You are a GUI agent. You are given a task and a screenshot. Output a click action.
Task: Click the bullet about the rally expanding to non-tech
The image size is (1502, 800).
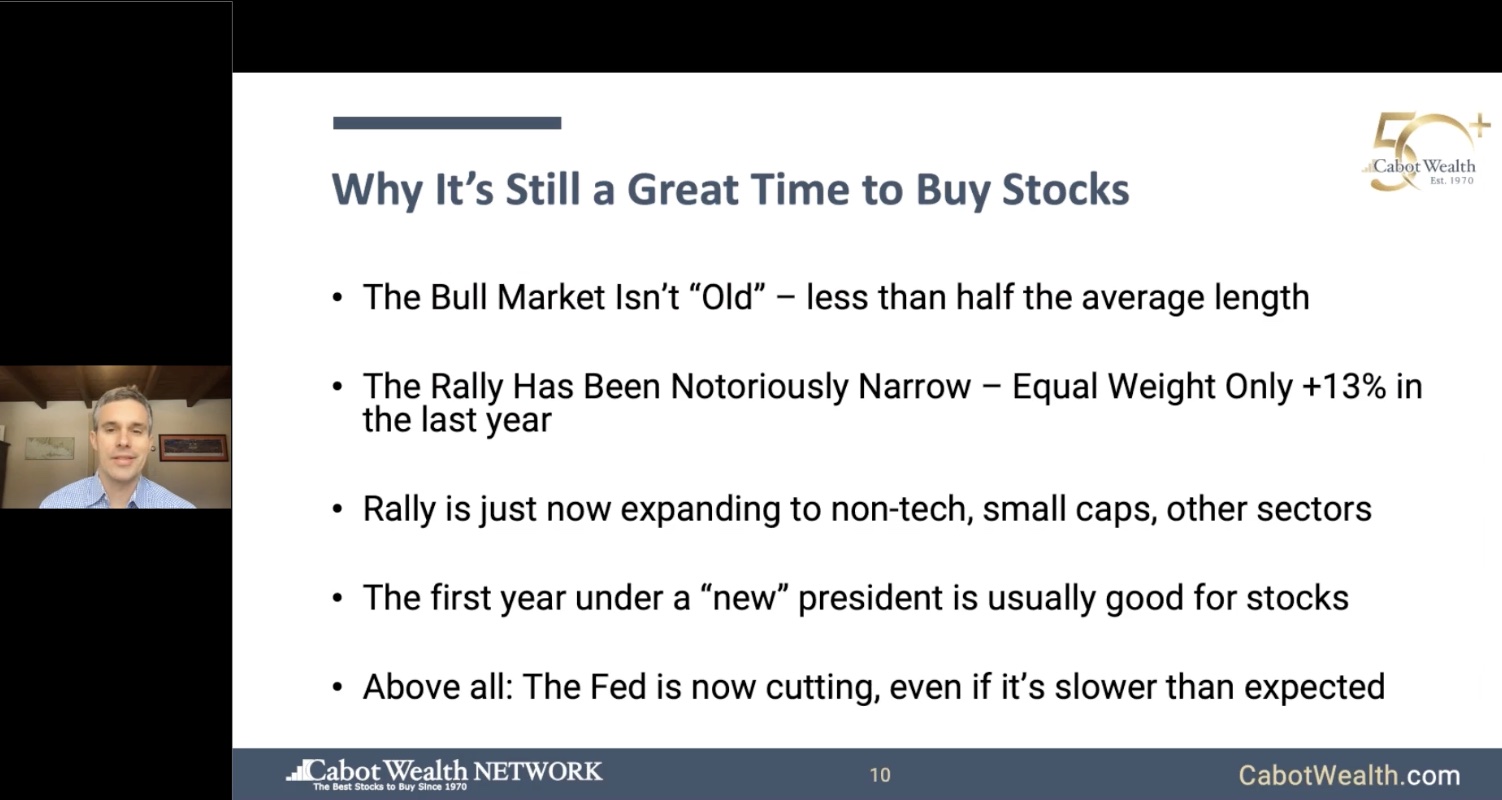coord(866,509)
